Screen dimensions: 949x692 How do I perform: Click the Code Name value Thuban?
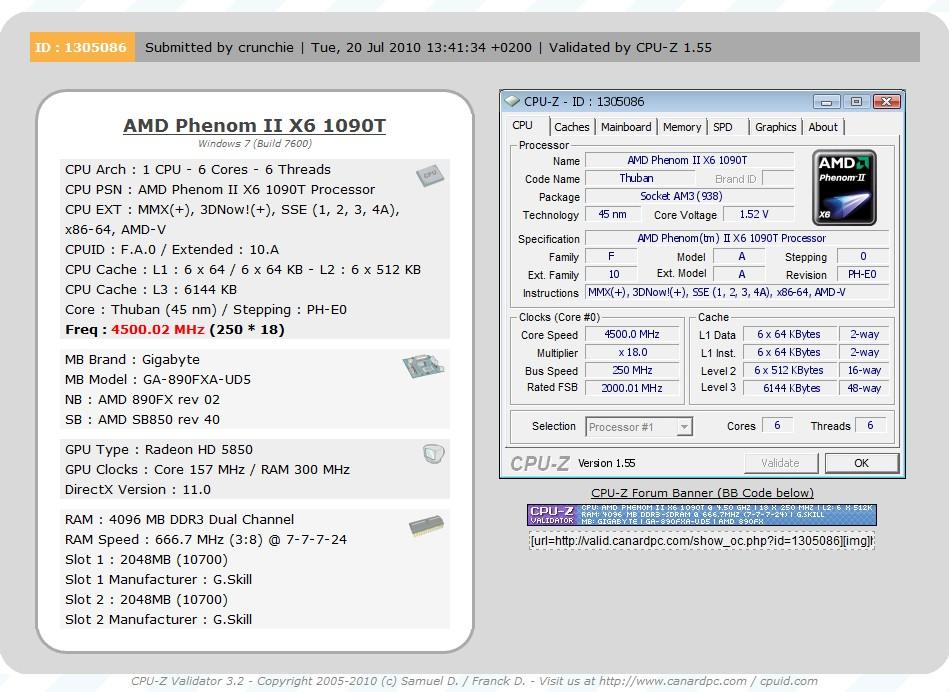639,178
